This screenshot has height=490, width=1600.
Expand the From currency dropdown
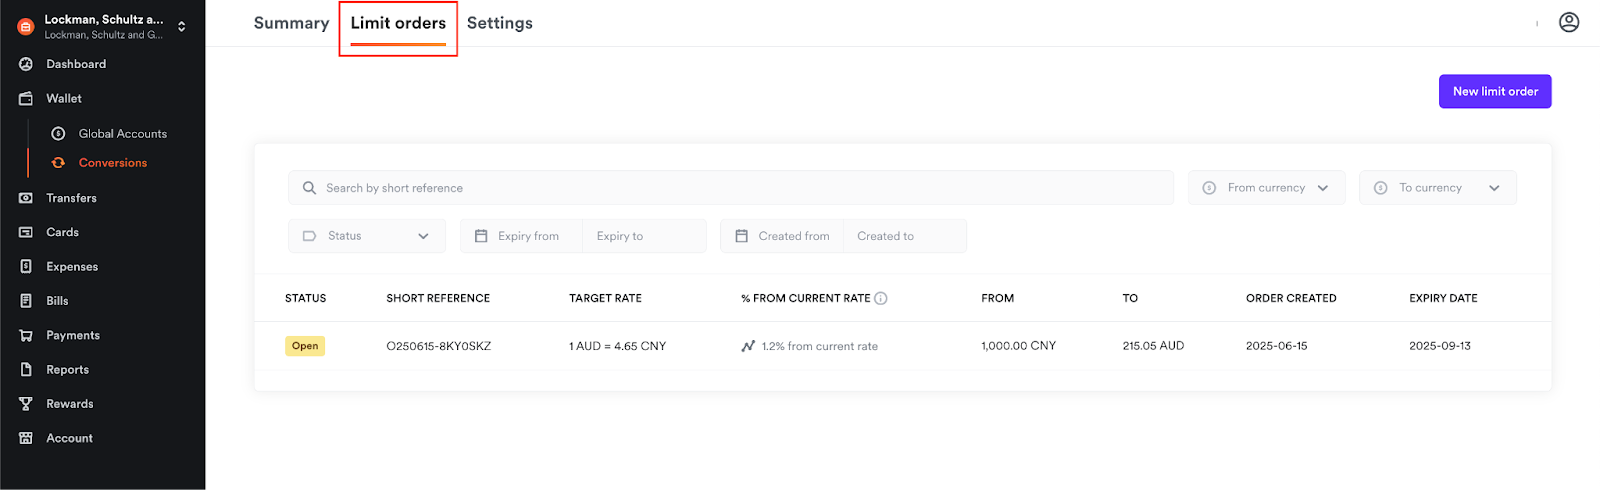coord(1266,188)
